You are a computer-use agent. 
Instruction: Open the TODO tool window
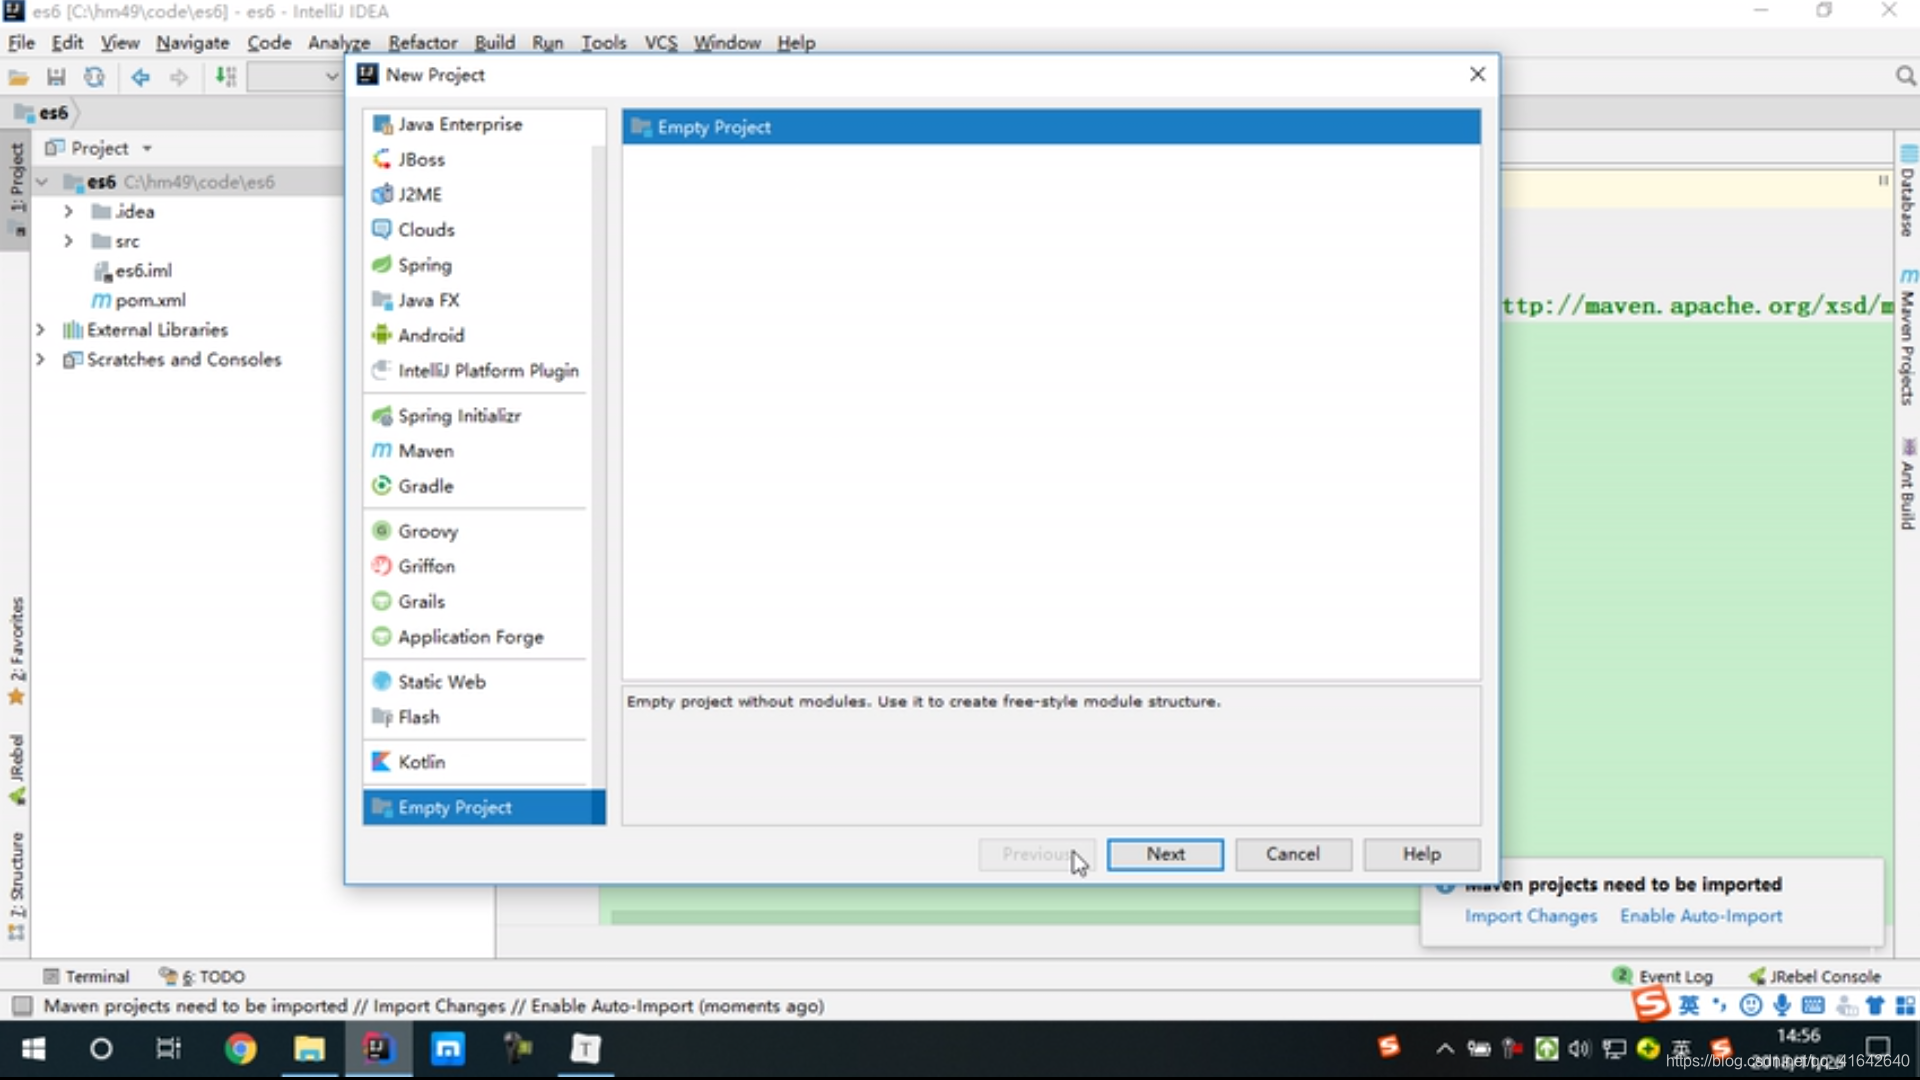[x=202, y=976]
